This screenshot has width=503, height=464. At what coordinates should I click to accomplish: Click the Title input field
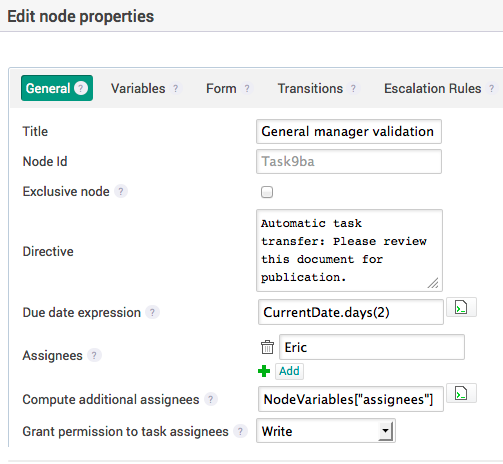click(x=349, y=132)
